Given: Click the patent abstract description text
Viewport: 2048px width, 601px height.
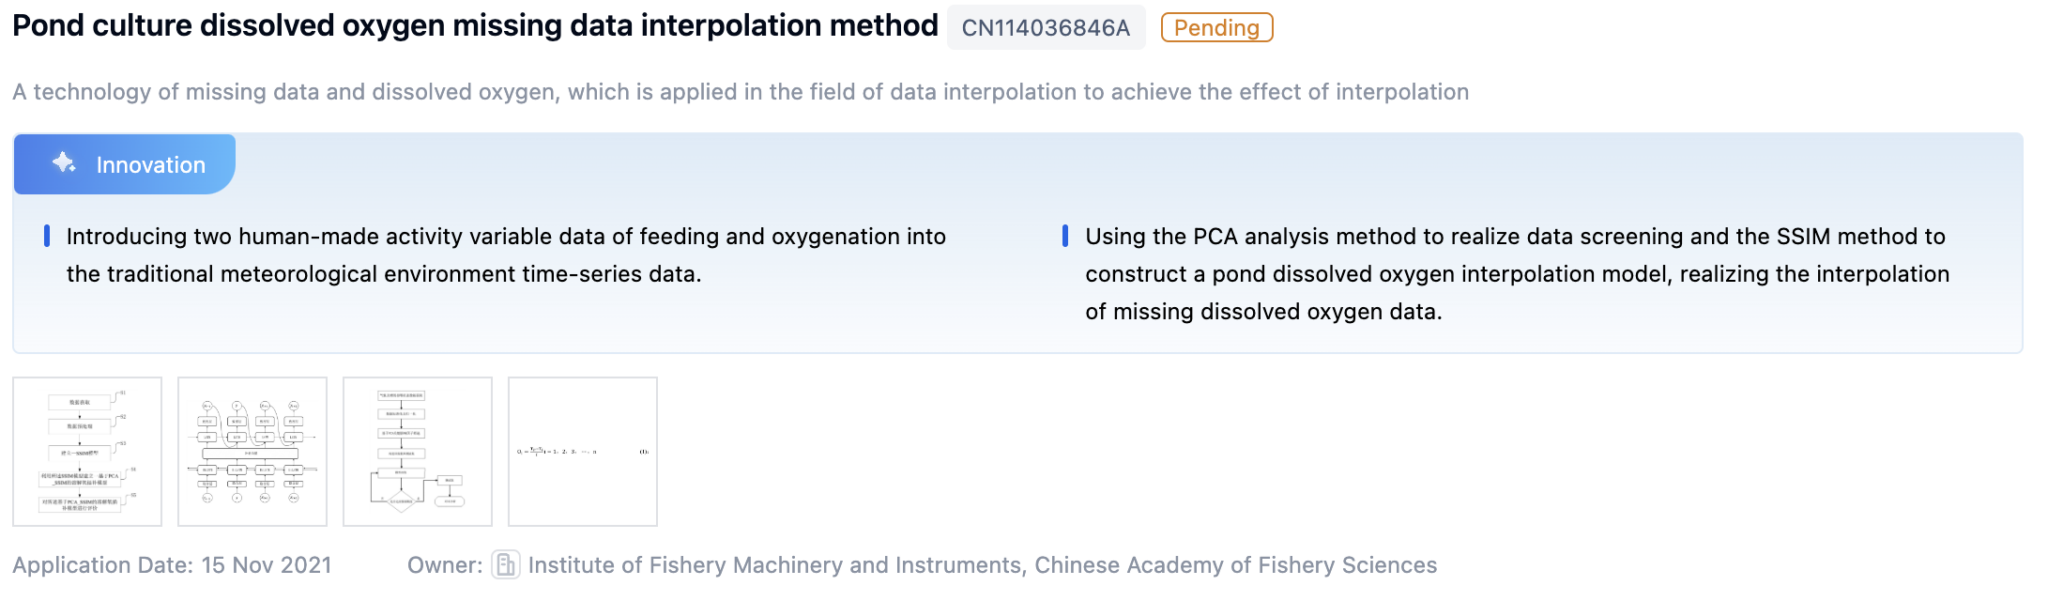Looking at the screenshot, I should pos(740,92).
